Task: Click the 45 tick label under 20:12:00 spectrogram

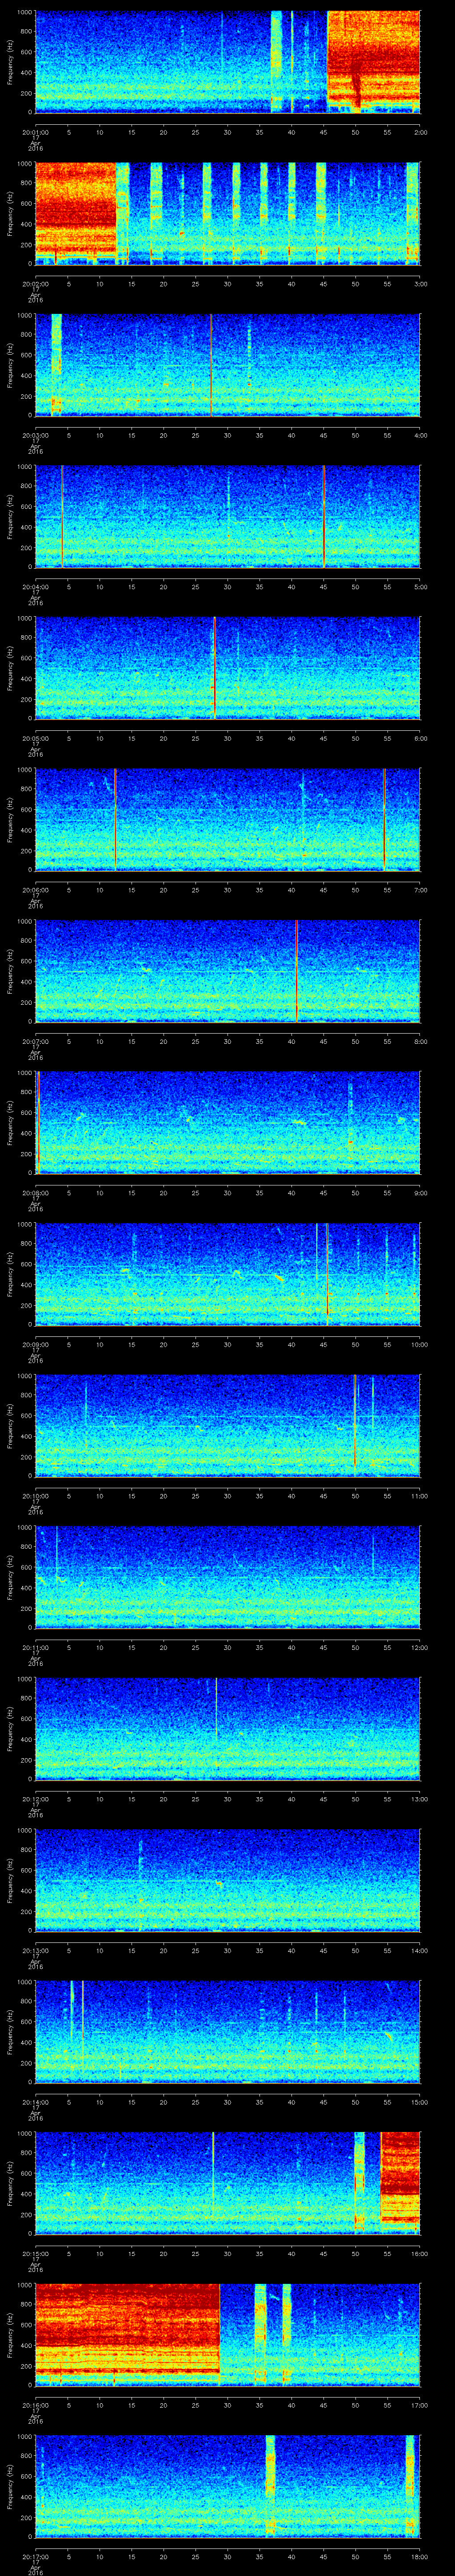Action: click(324, 1799)
